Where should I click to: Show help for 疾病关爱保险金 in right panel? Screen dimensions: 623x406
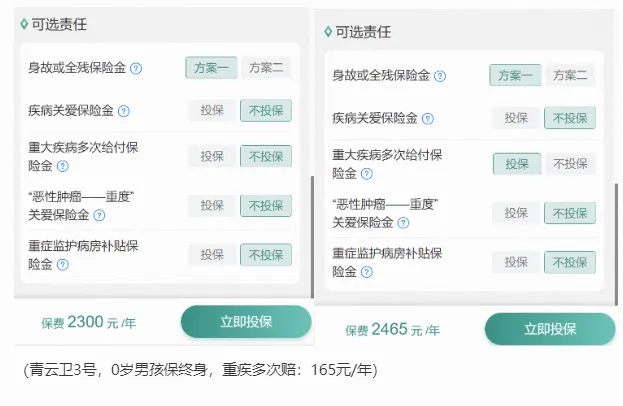tap(428, 118)
